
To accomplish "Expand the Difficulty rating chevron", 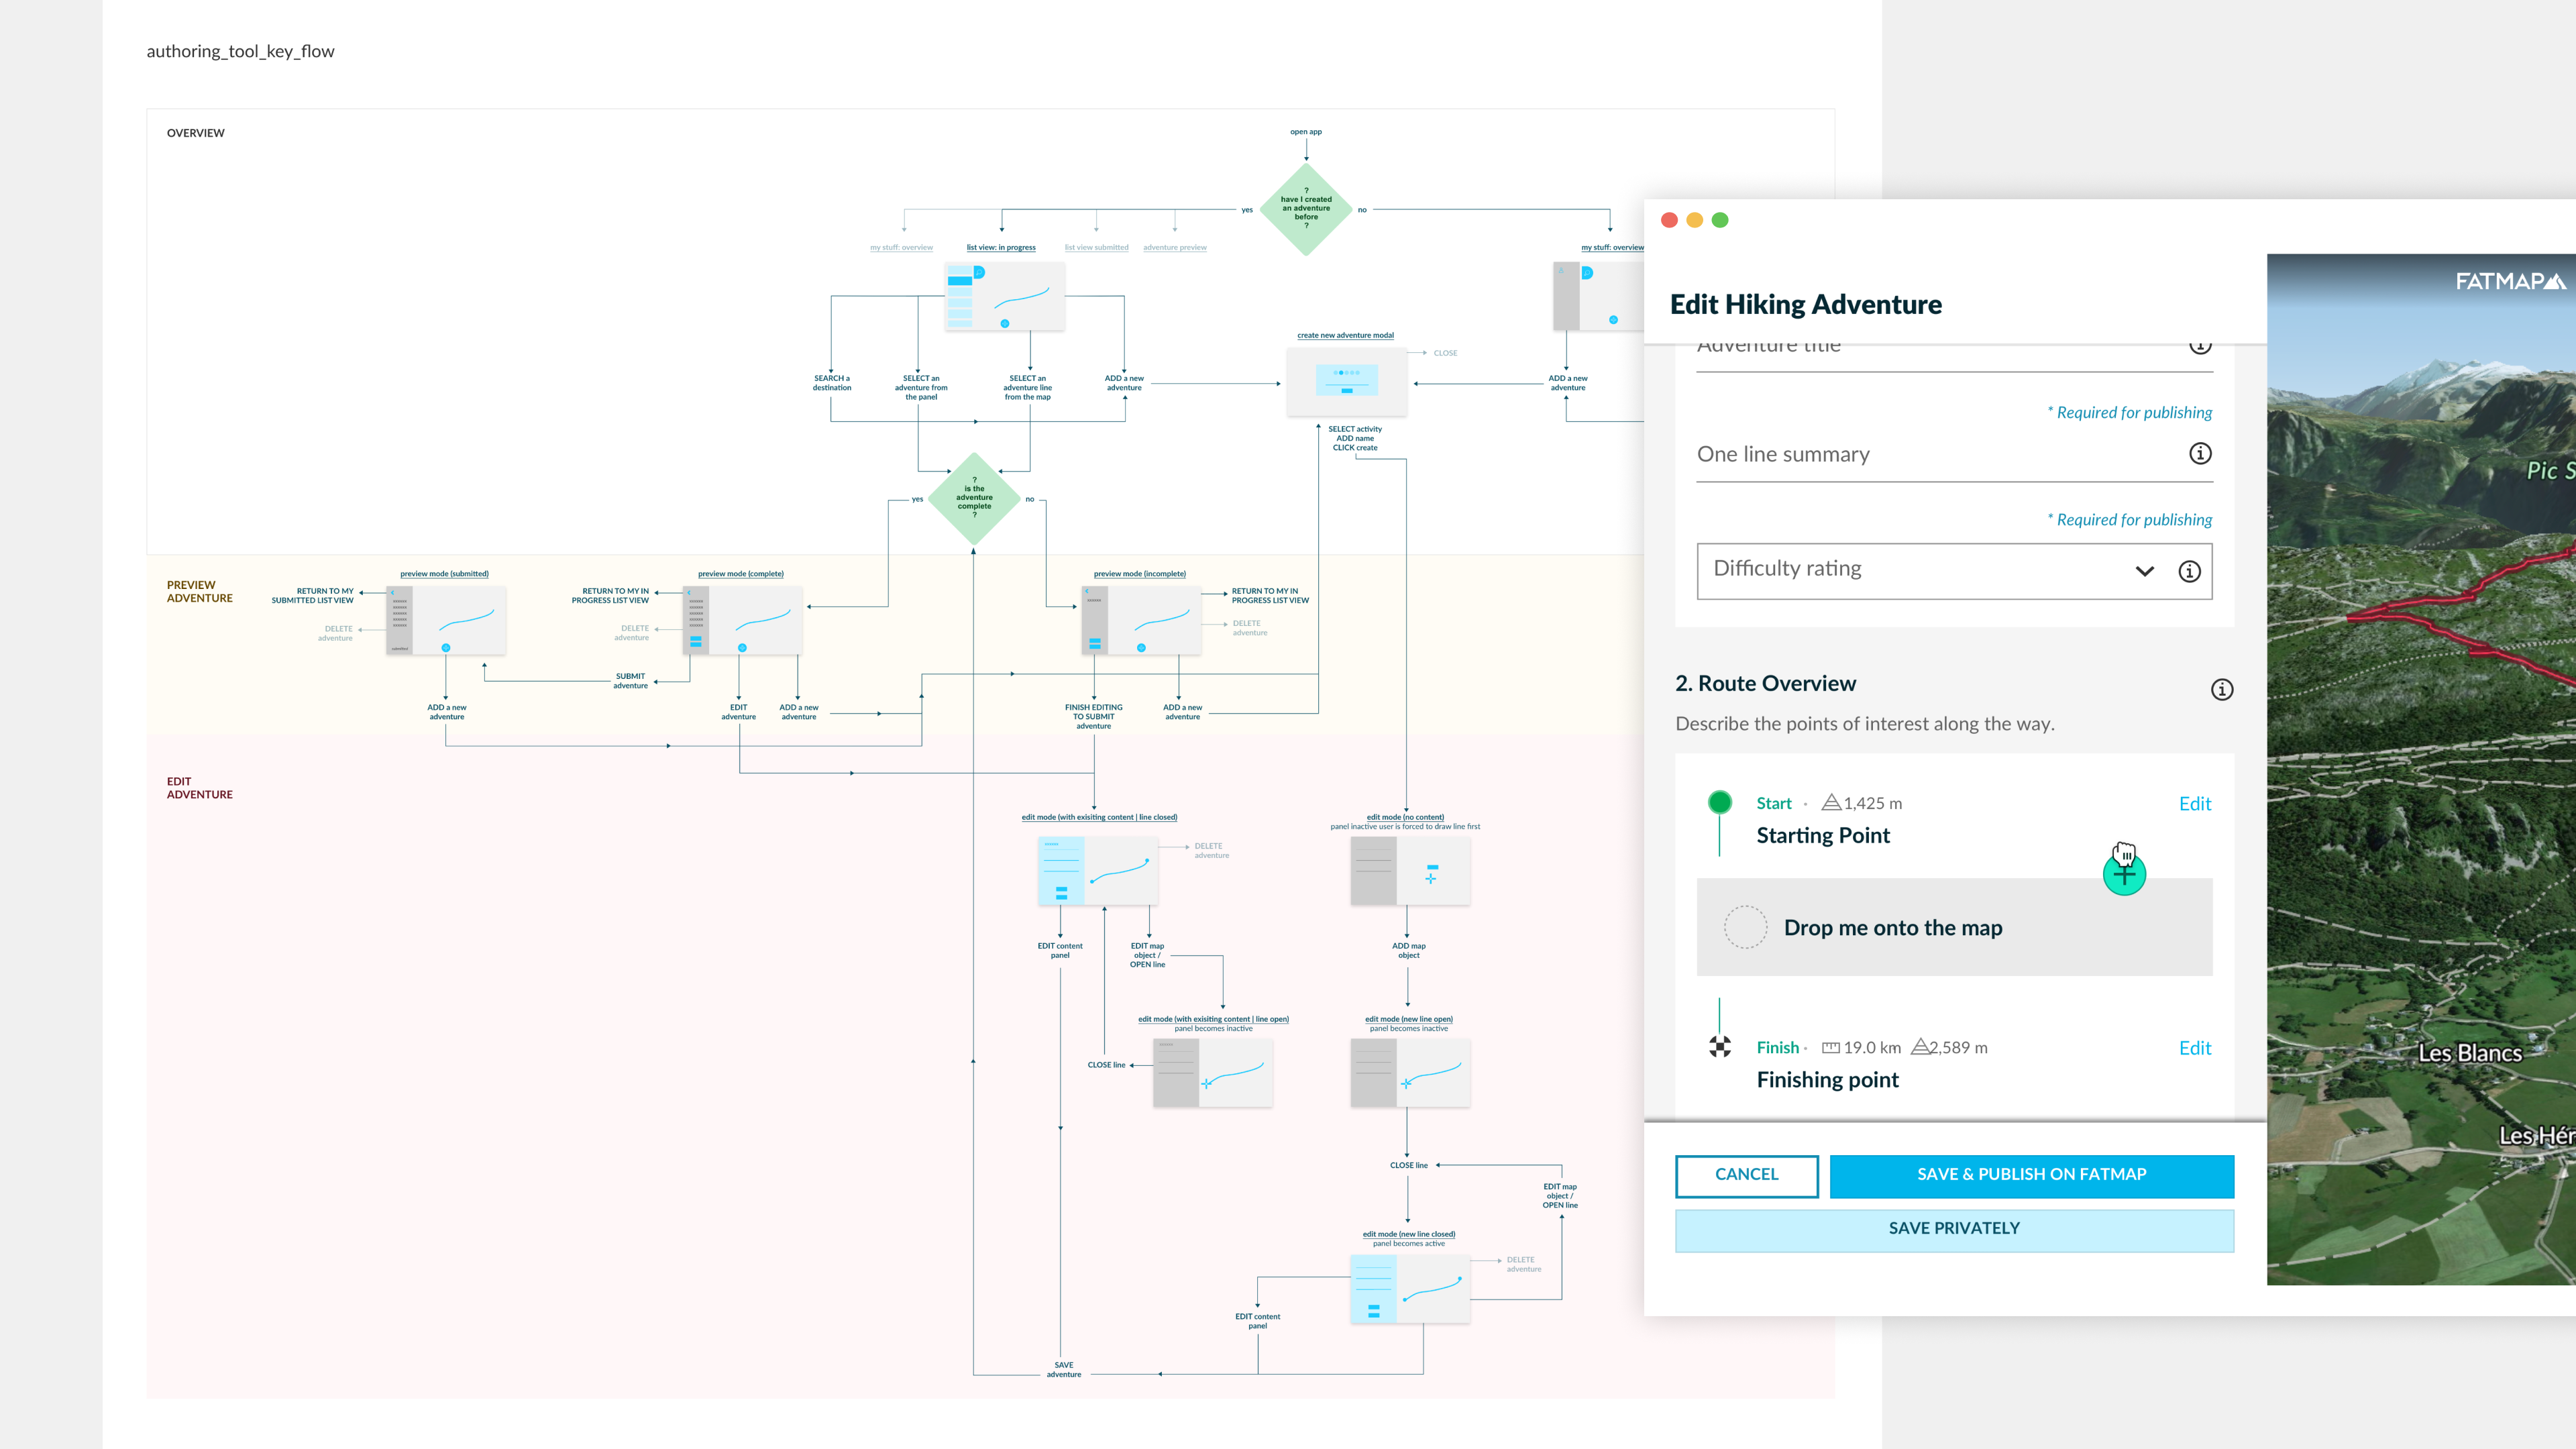I will coord(2144,571).
